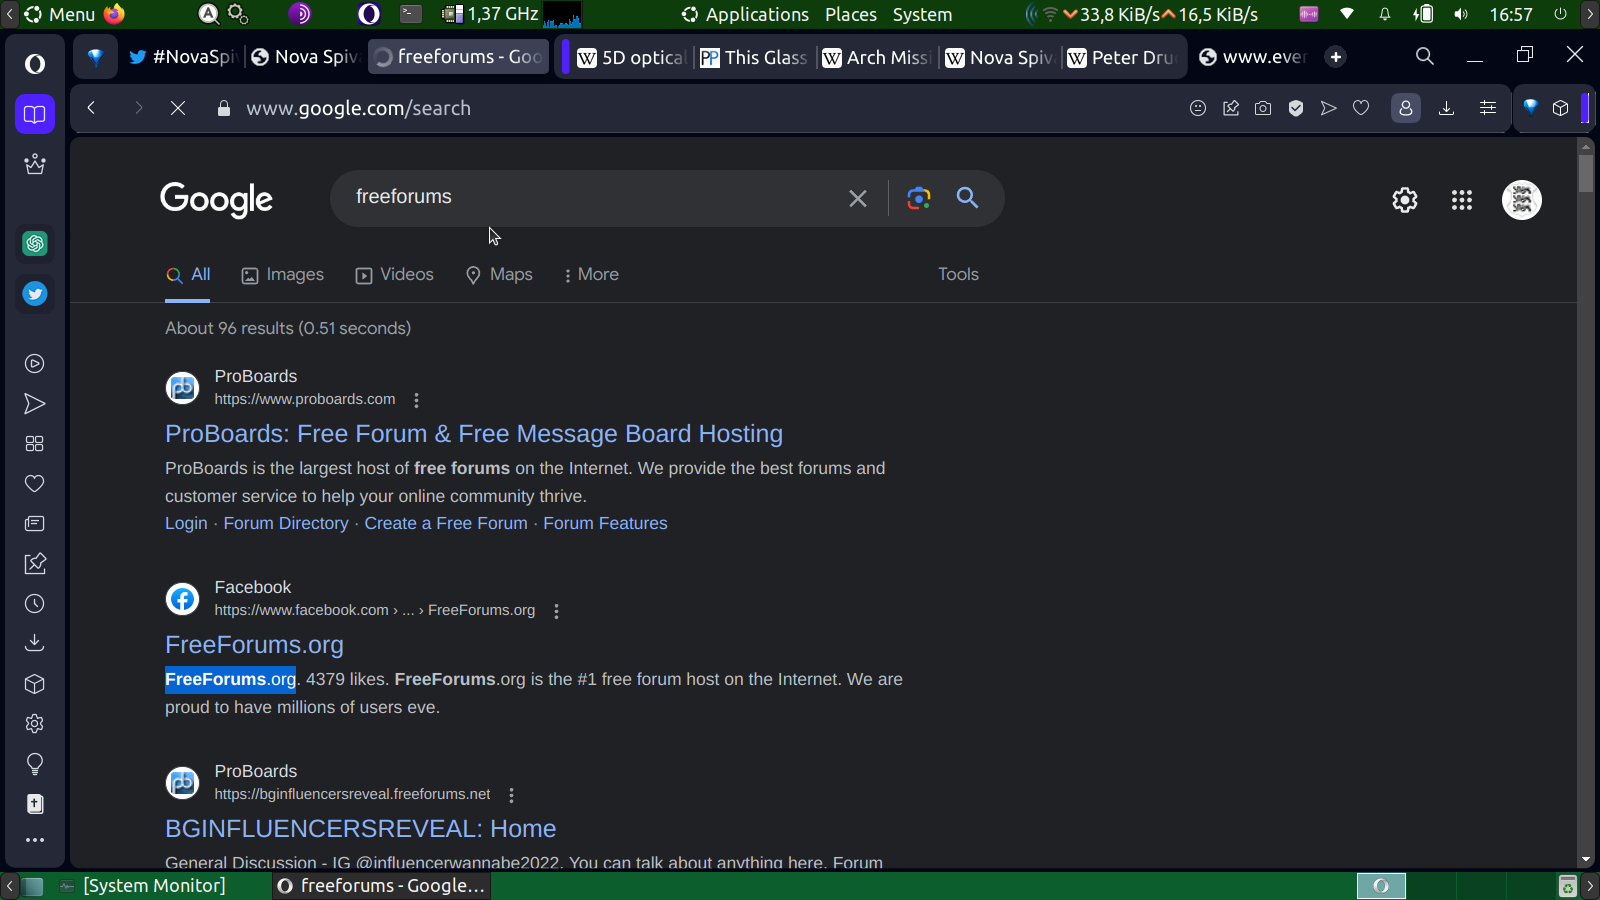Open the three-dot sidebar setup menu
Screen dimensions: 1600x900
coord(35,840)
